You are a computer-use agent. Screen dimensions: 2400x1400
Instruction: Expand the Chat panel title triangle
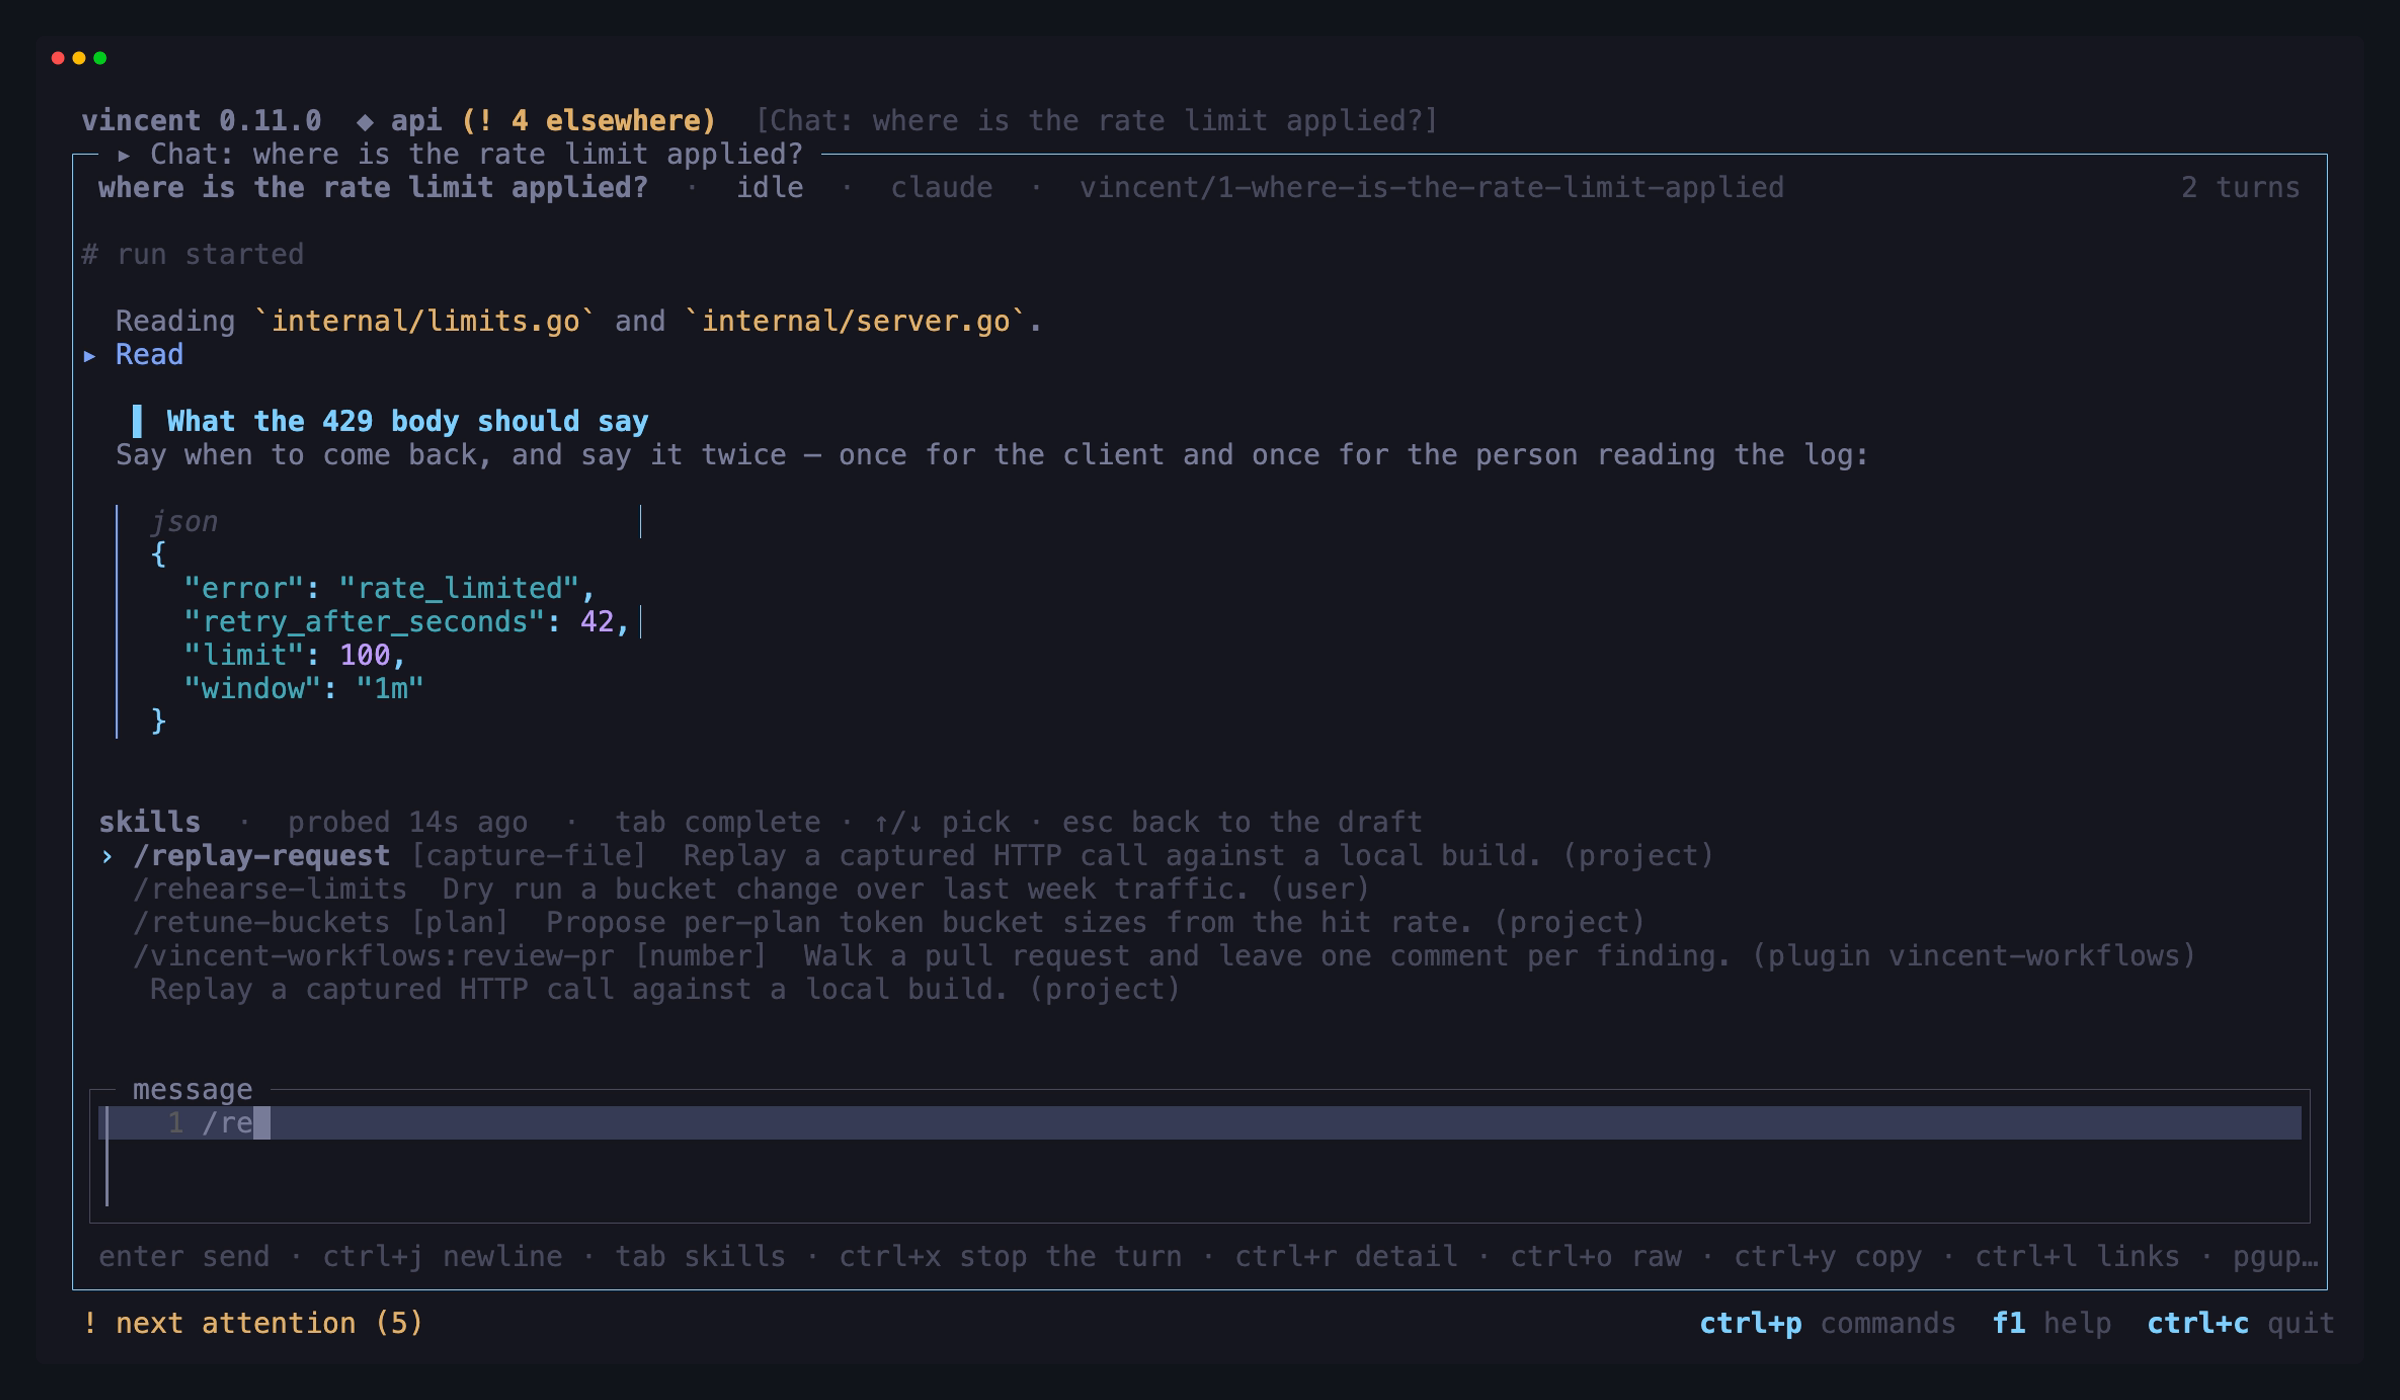point(124,155)
